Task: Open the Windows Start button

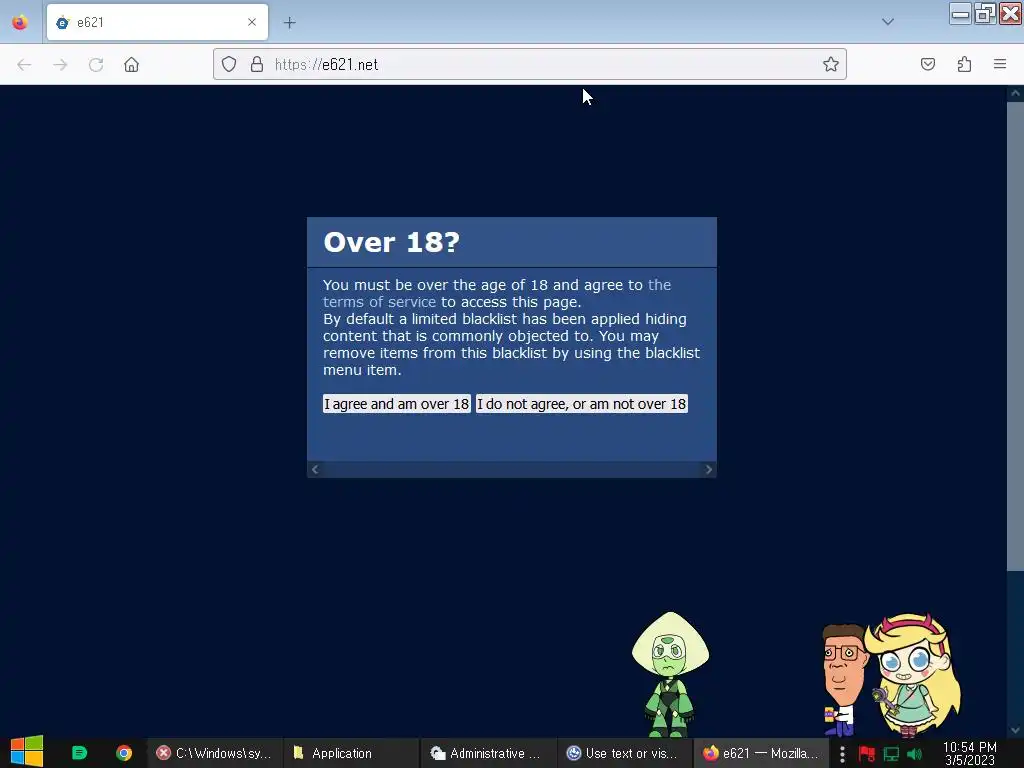Action: (27, 752)
